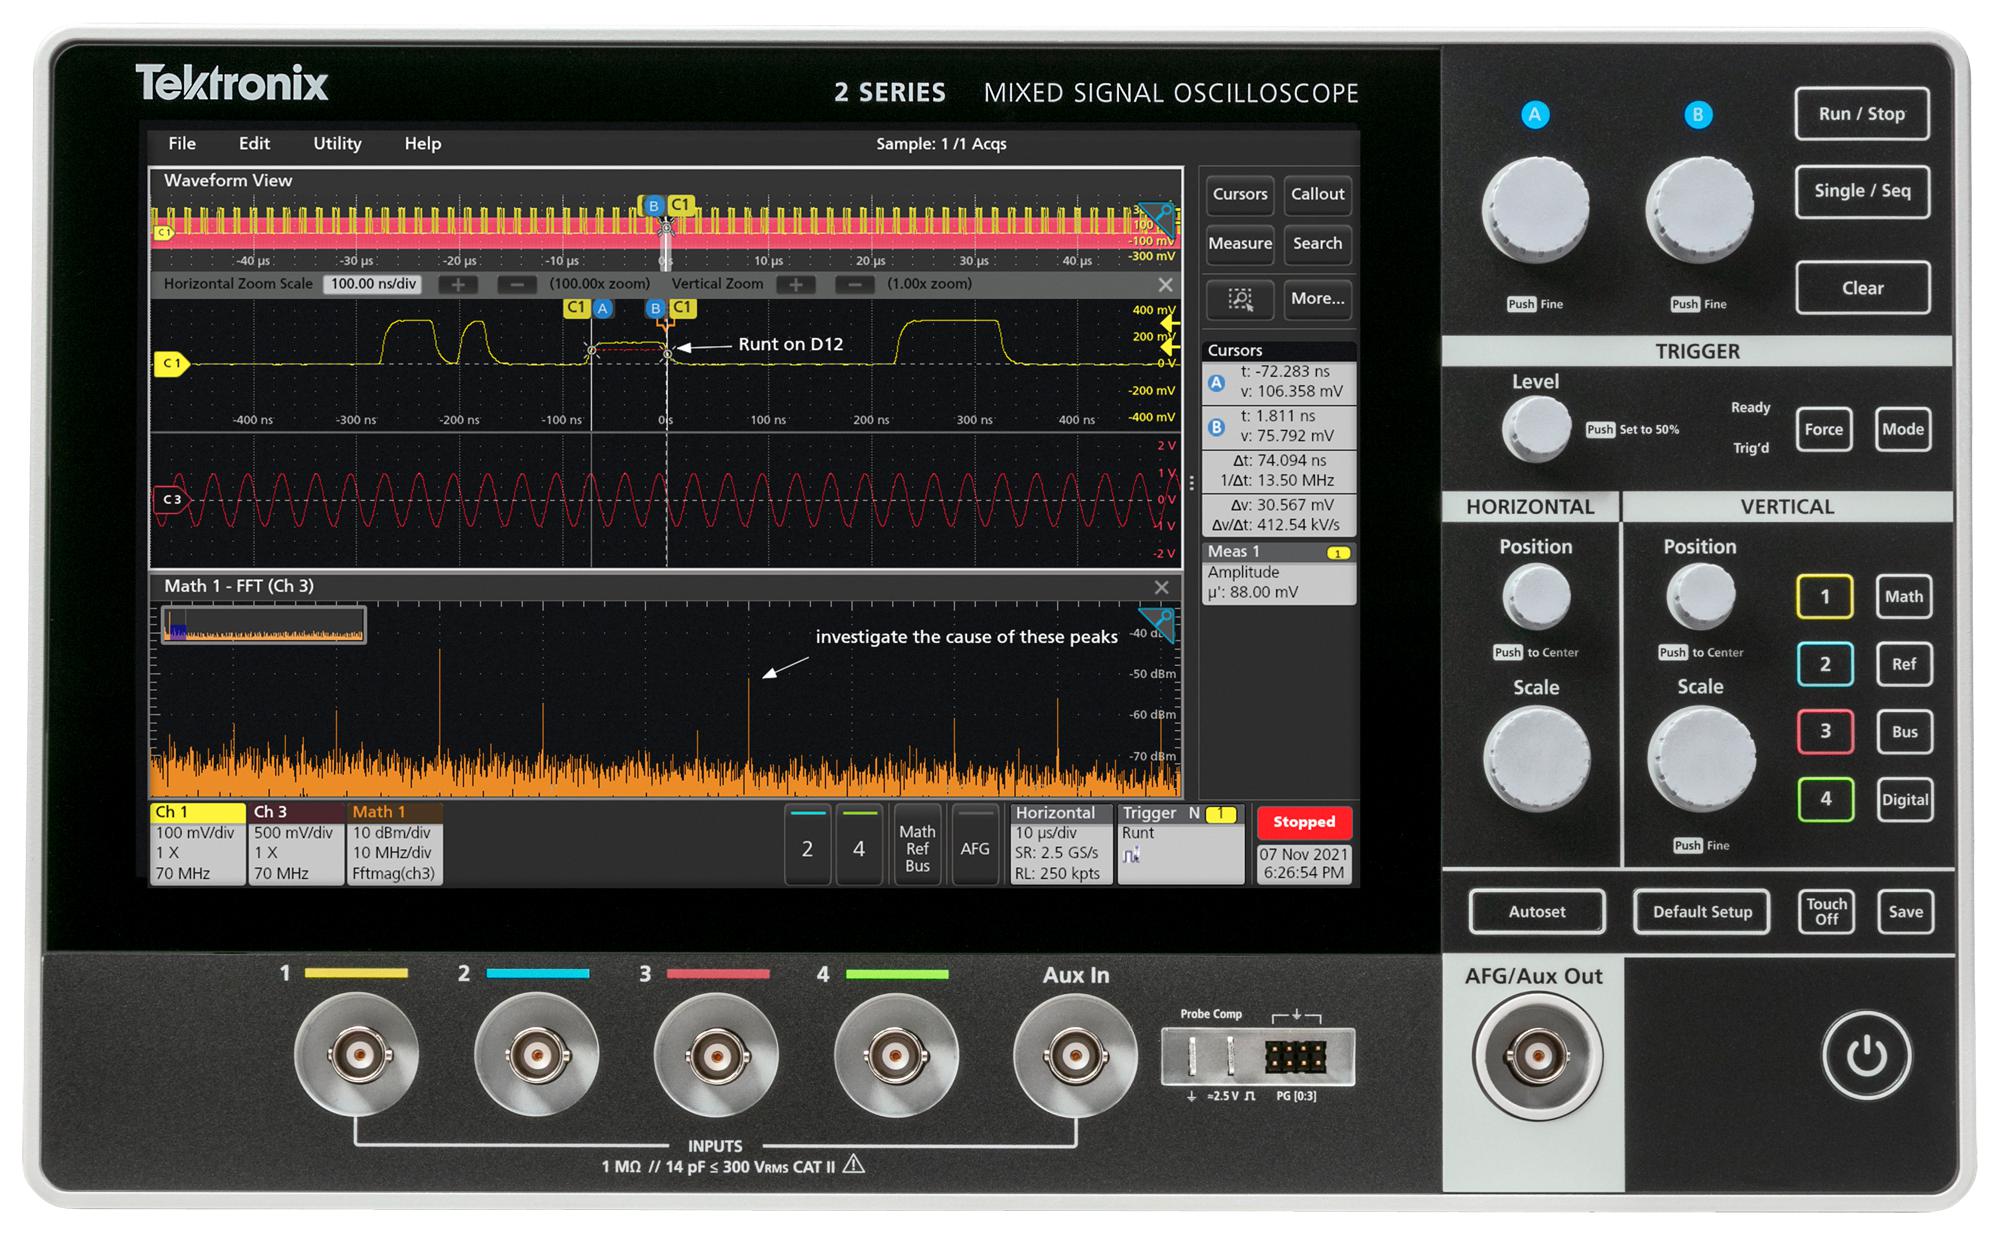
Task: Toggle channel 2 display using the 2 badge
Action: coord(808,846)
